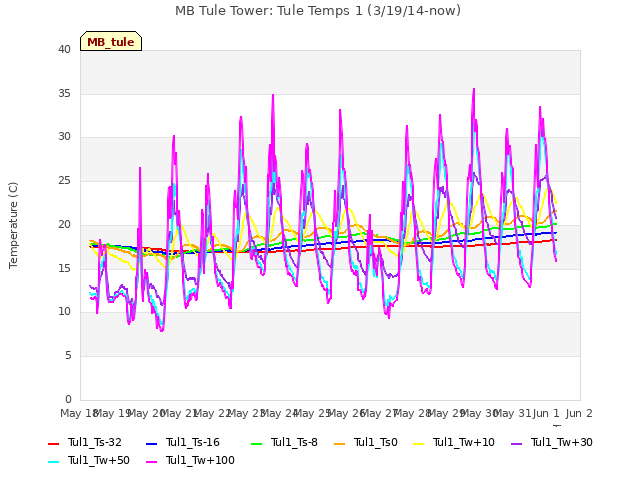The width and height of the screenshot is (640, 480).
Task: Click the Tul1_Tw+30 legend label
Action: 562,442
